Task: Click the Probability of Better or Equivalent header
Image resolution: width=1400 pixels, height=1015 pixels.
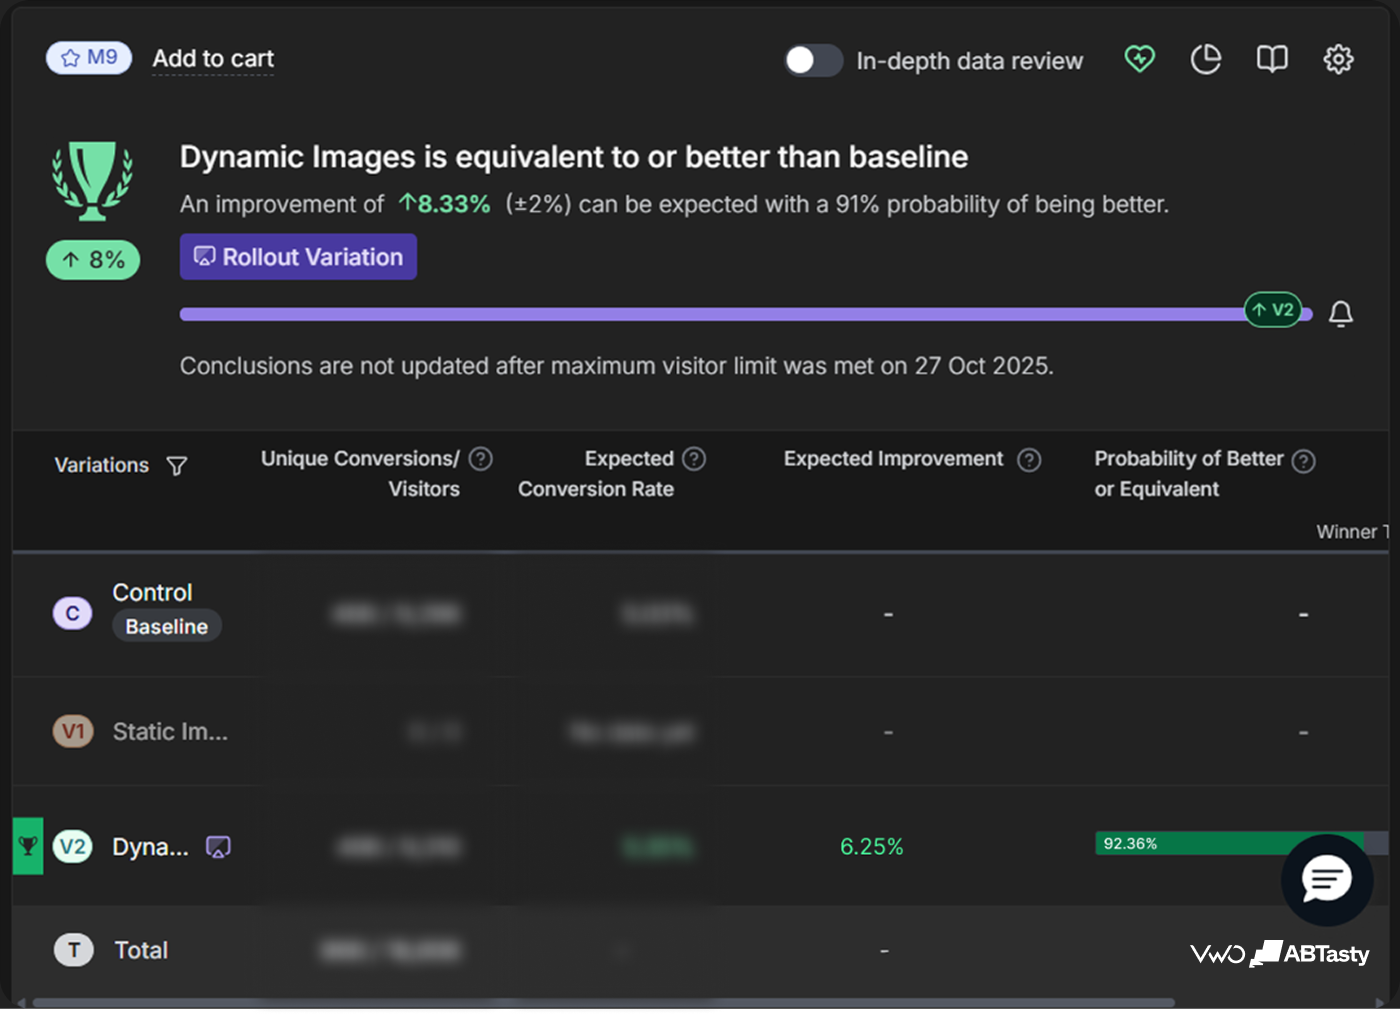Action: click(1188, 474)
